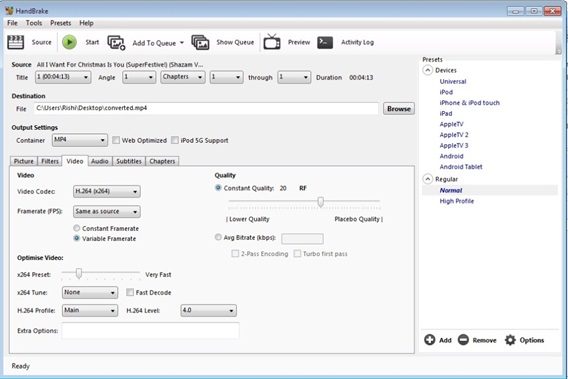Select the Universal preset
Image resolution: width=568 pixels, height=379 pixels.
click(x=453, y=82)
